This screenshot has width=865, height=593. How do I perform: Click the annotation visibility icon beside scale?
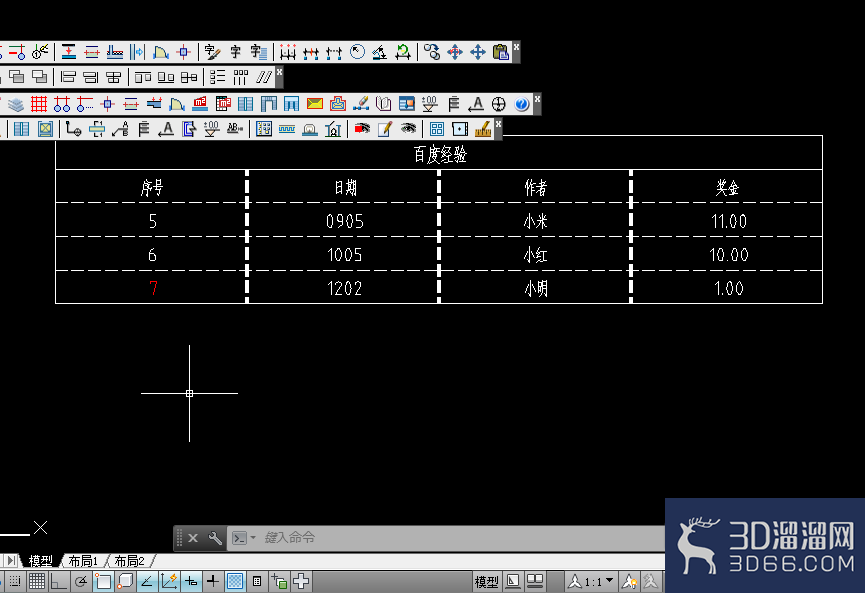628,581
